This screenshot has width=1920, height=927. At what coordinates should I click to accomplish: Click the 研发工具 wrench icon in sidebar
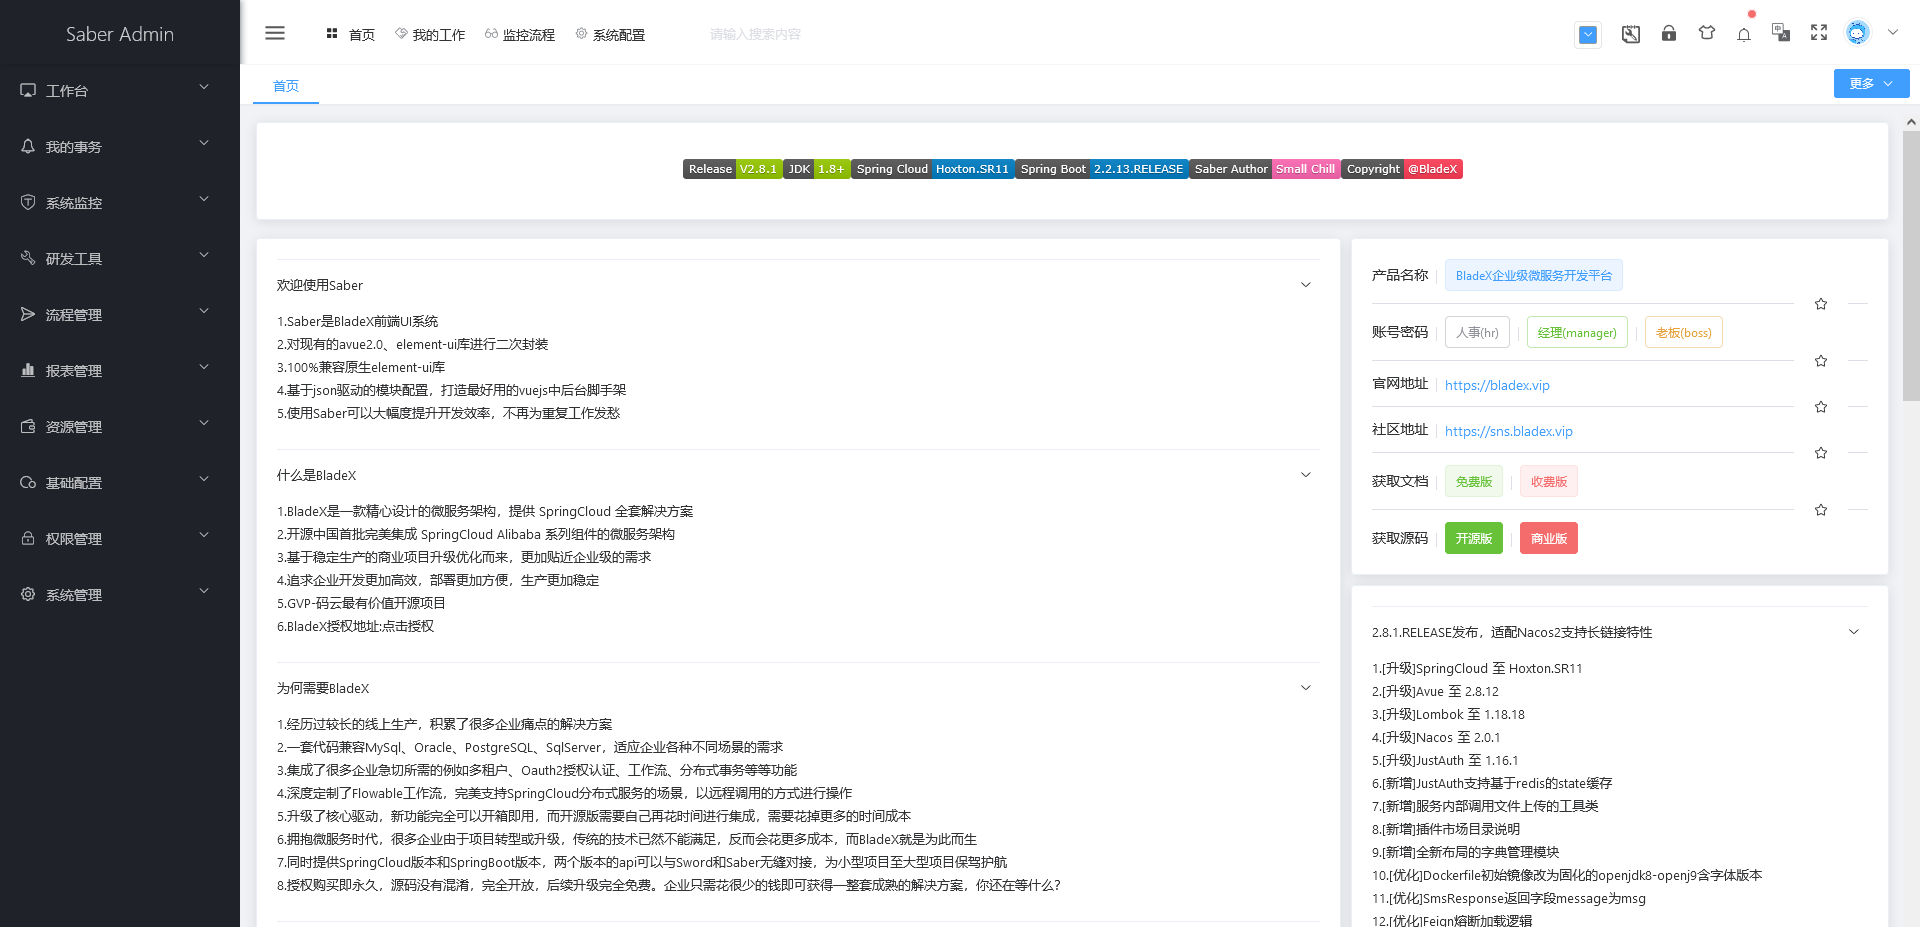coord(28,258)
